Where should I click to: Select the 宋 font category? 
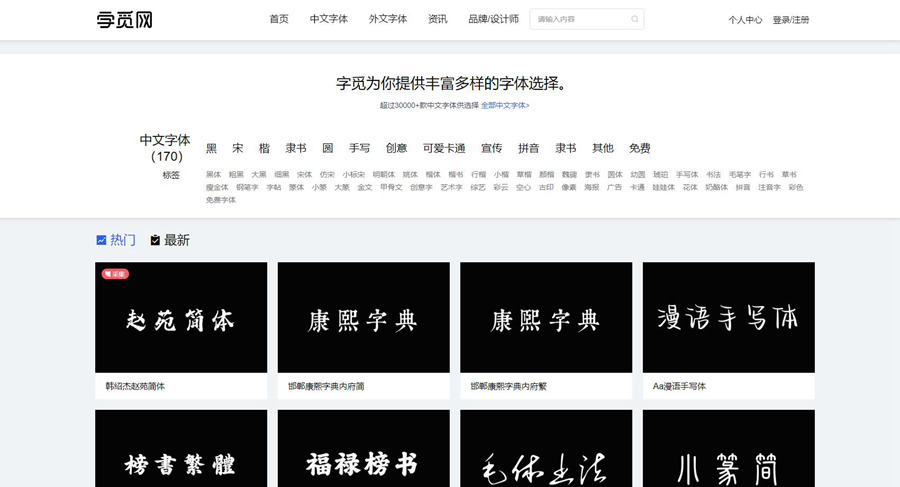[x=238, y=148]
